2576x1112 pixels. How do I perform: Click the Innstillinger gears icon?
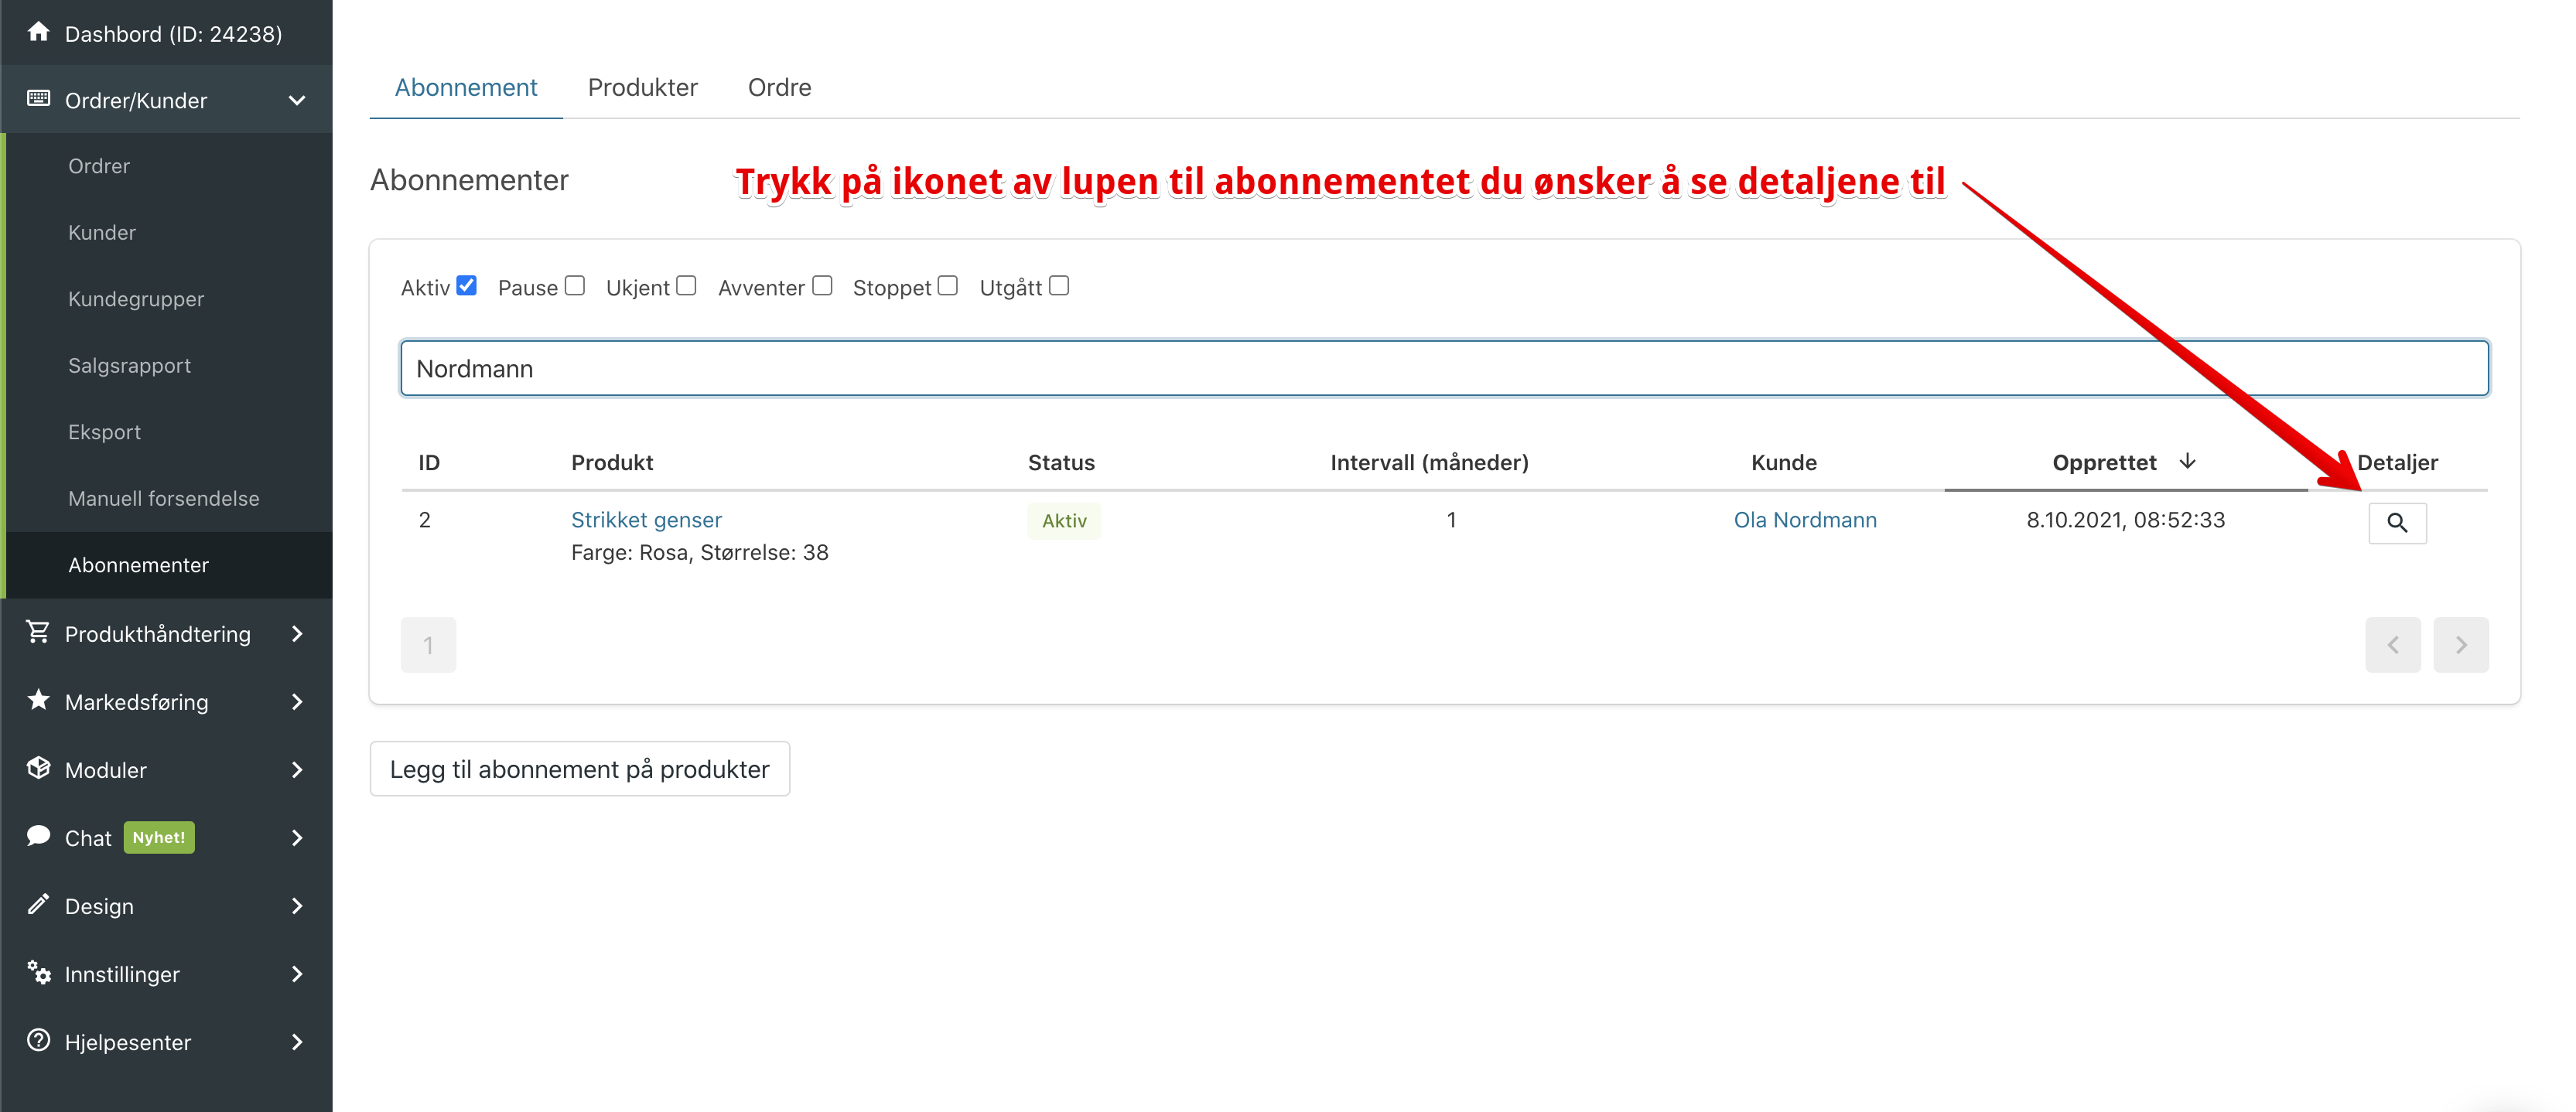click(x=38, y=972)
